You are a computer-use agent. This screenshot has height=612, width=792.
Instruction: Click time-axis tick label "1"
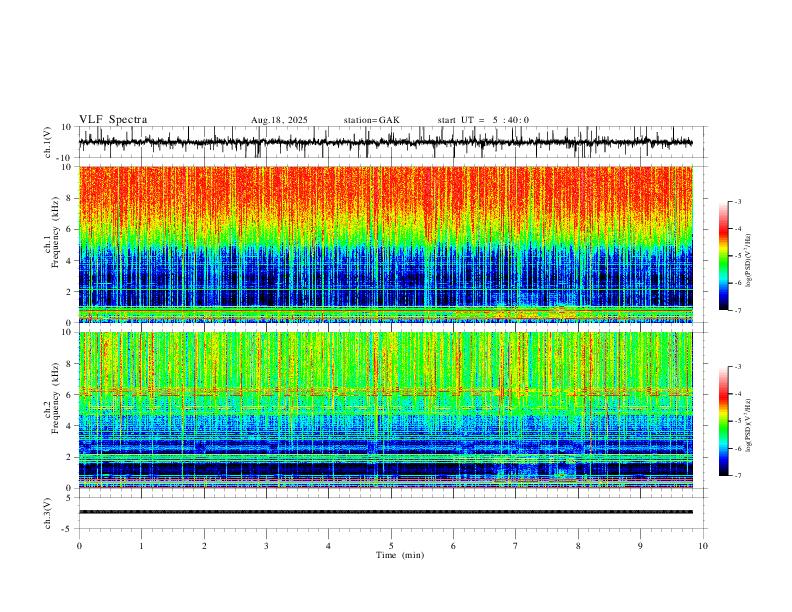(141, 546)
